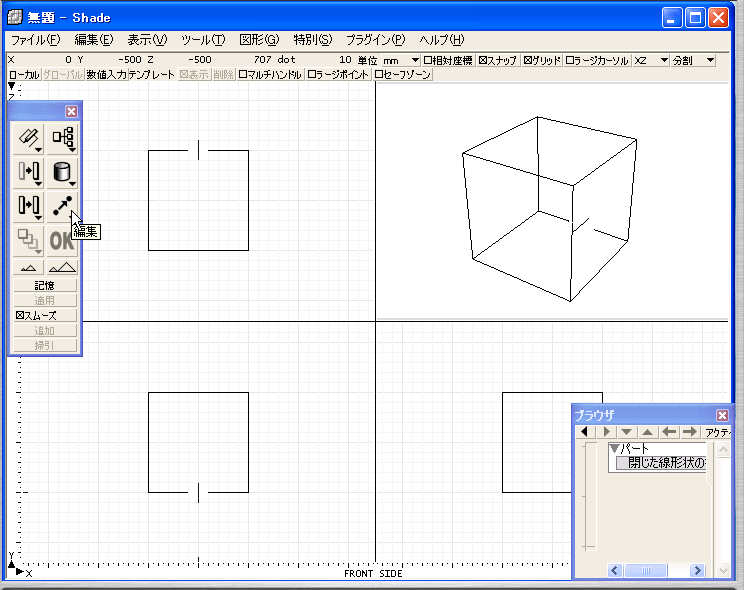744x590 pixels.
Task: Select the cylinder solid tool
Action: click(x=63, y=173)
